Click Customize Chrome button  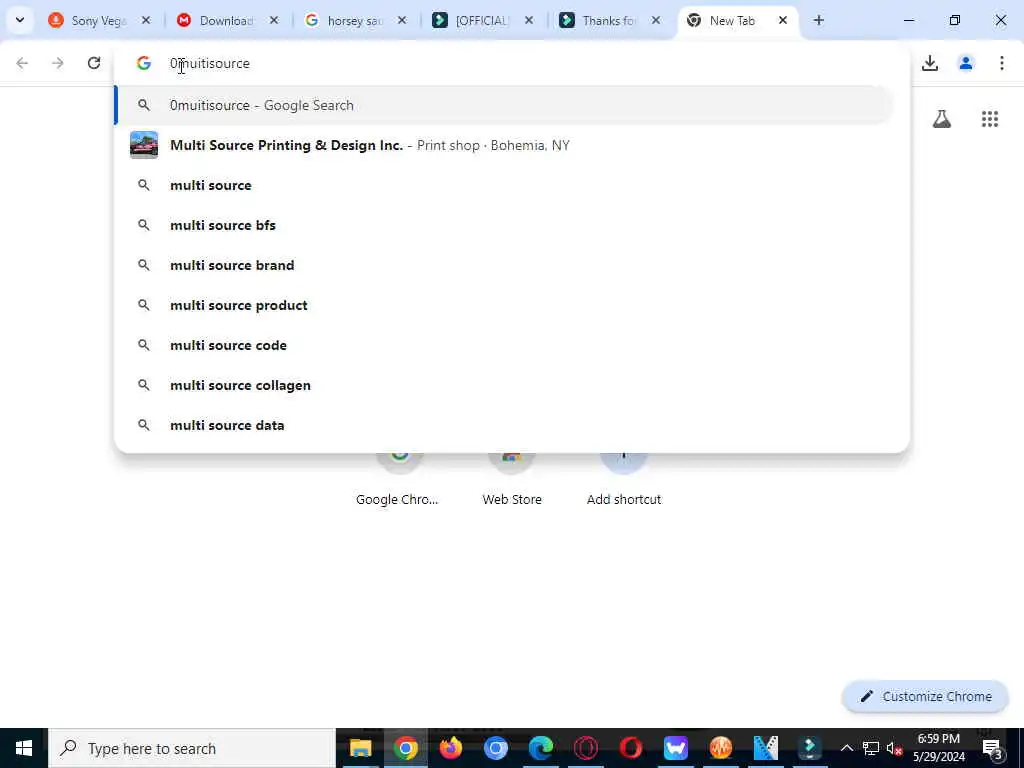click(x=925, y=696)
